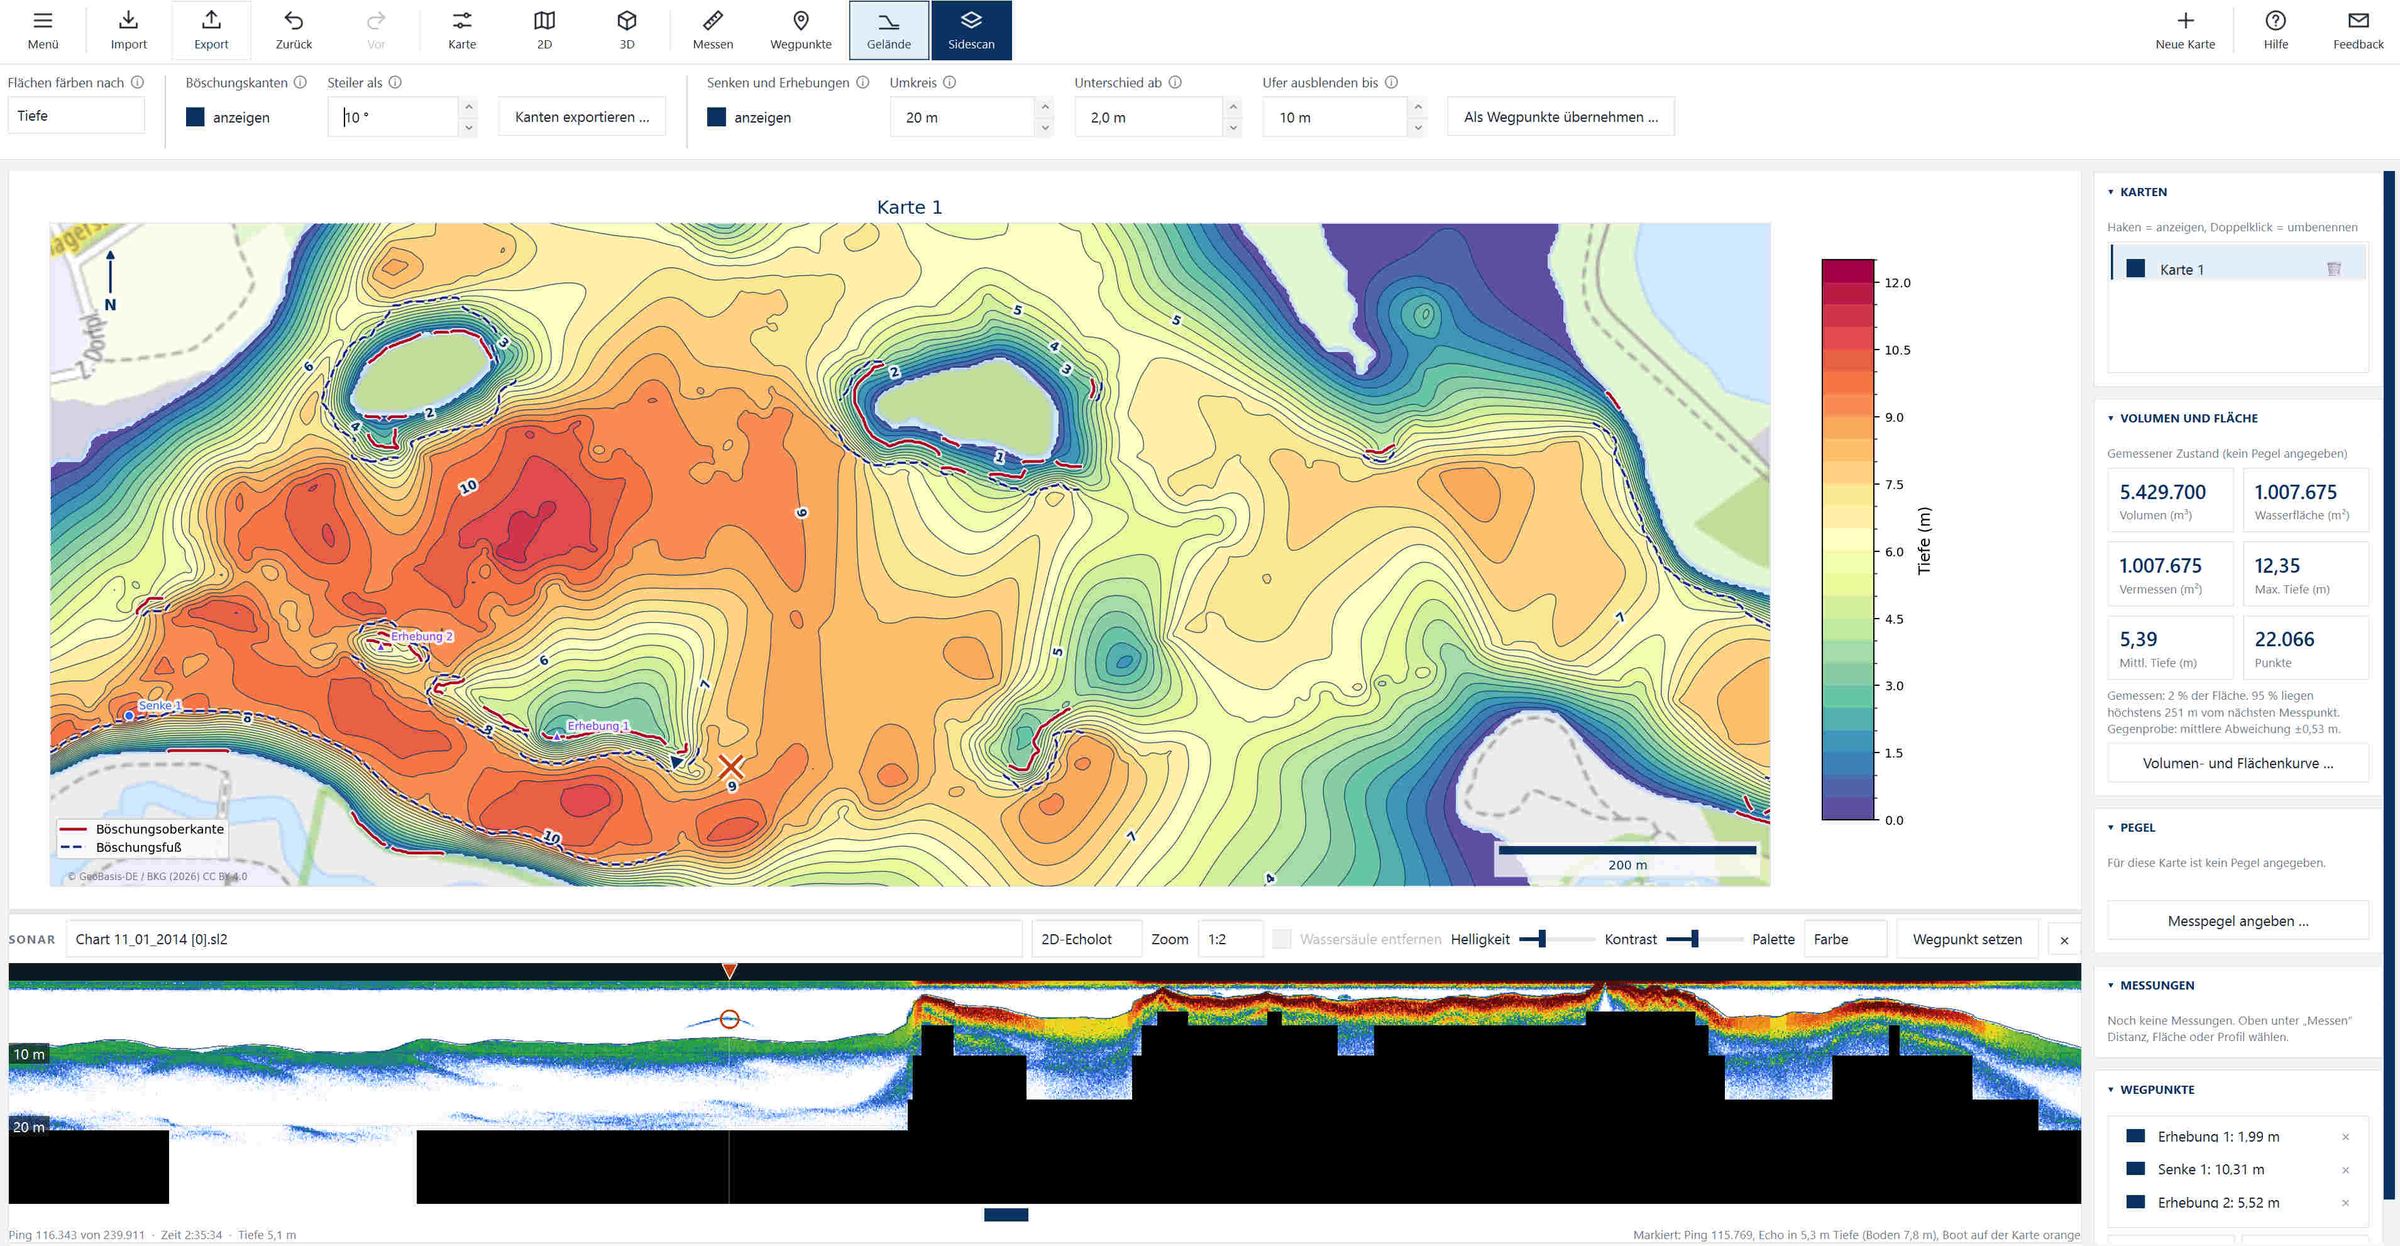The width and height of the screenshot is (2400, 1246).
Task: Increase the Umkreis 20 m stepper
Action: click(x=1045, y=107)
